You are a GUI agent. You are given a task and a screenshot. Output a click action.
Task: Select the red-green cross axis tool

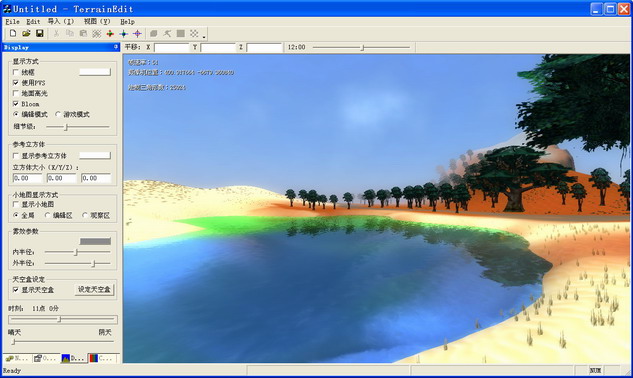click(110, 34)
